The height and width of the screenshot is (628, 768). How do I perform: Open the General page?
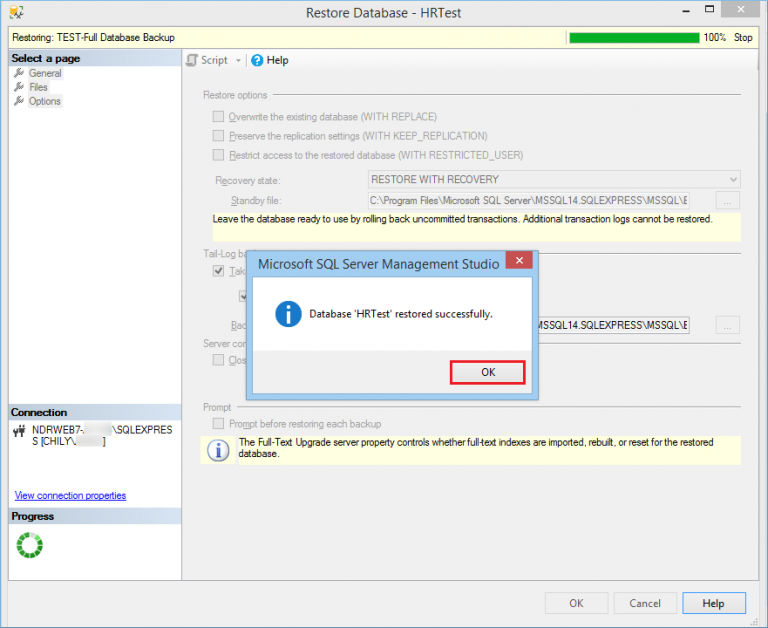pyautogui.click(x=45, y=73)
